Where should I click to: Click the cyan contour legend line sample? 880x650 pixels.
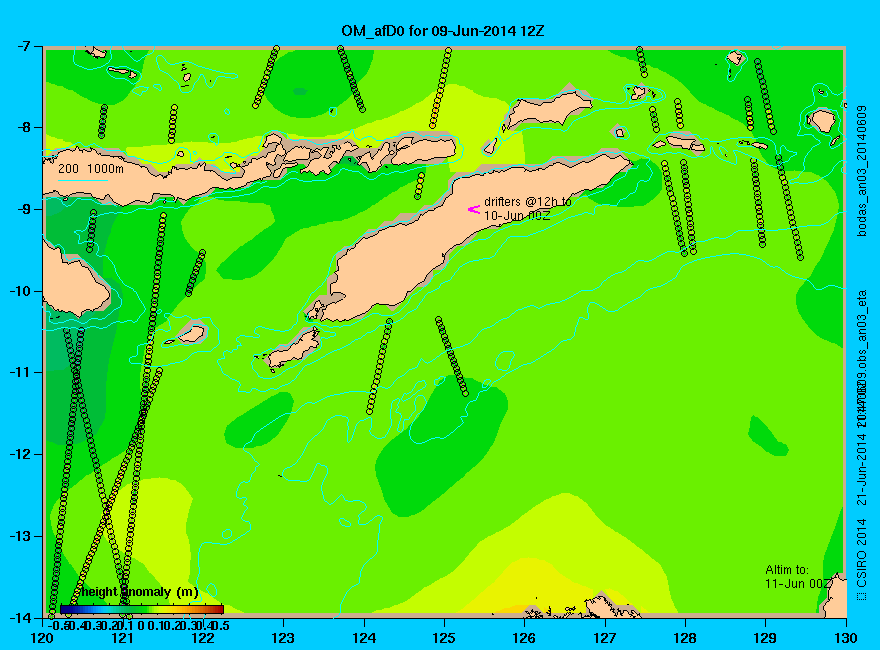82,180
